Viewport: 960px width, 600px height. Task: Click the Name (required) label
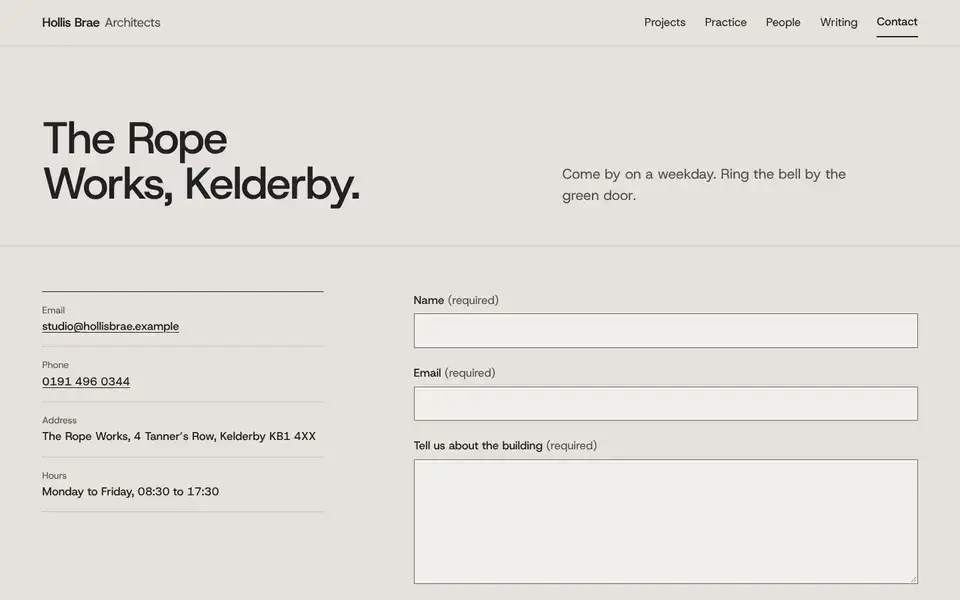[456, 300]
